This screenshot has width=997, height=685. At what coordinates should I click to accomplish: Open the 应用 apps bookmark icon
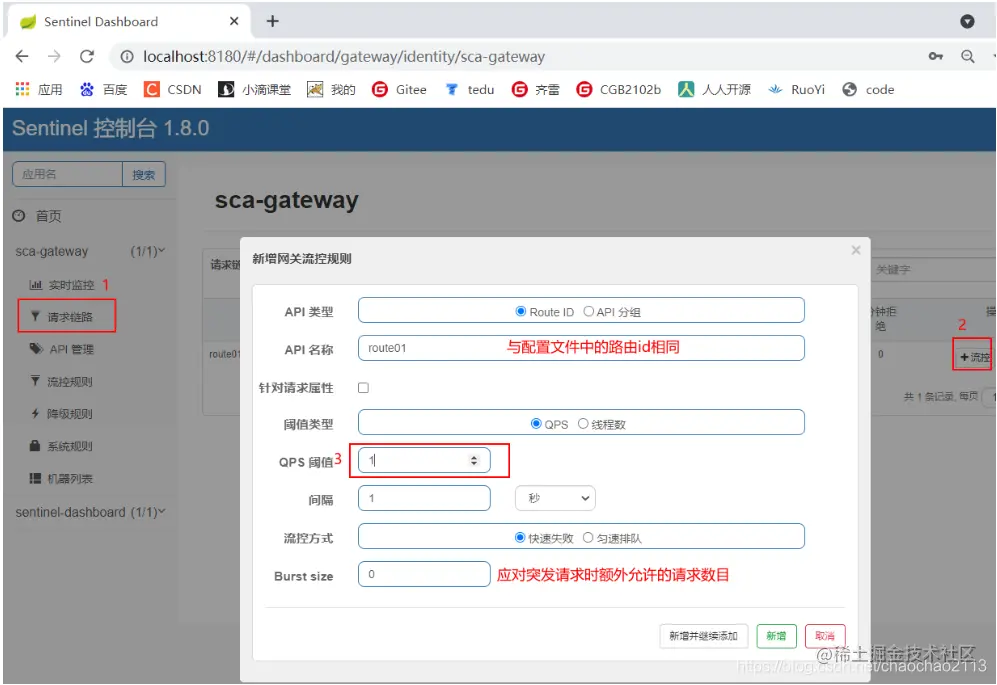39,90
